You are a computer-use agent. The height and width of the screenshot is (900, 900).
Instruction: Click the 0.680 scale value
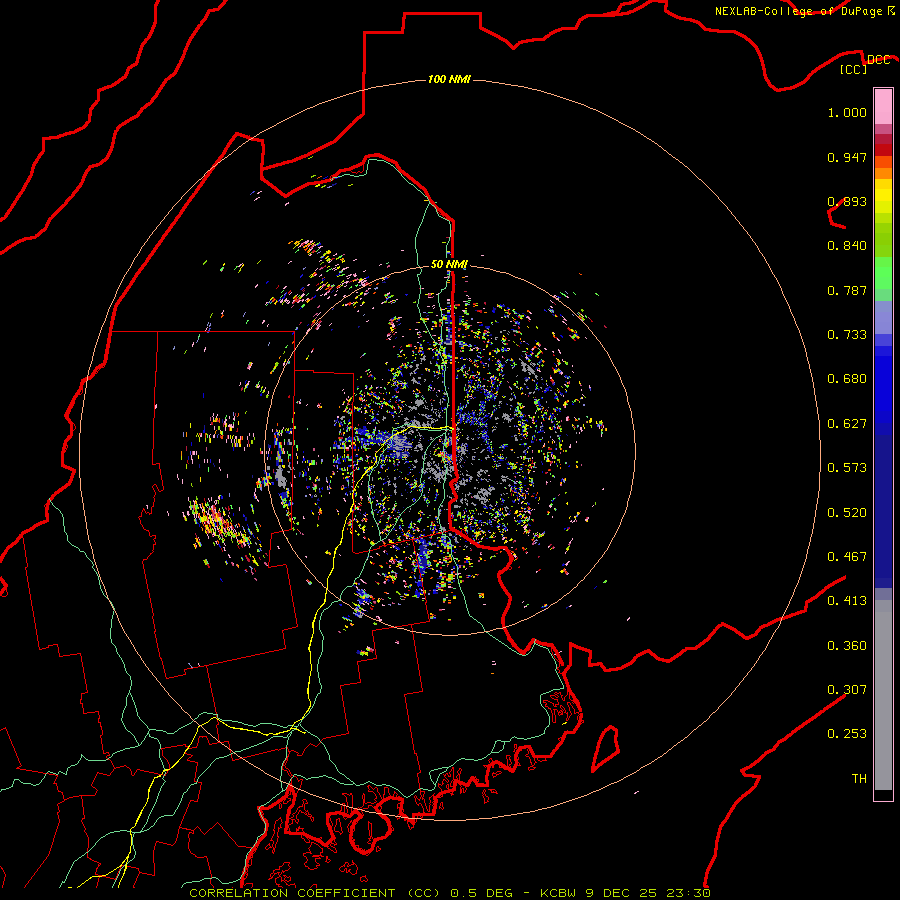[847, 379]
